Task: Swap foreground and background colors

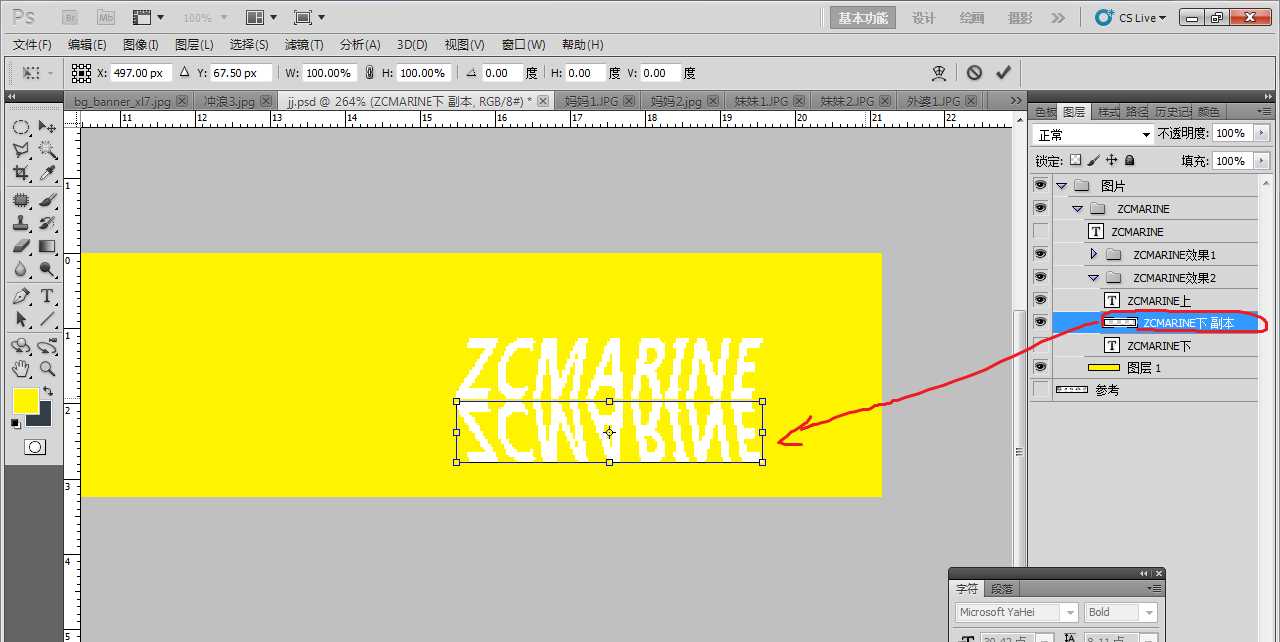Action: 47,391
